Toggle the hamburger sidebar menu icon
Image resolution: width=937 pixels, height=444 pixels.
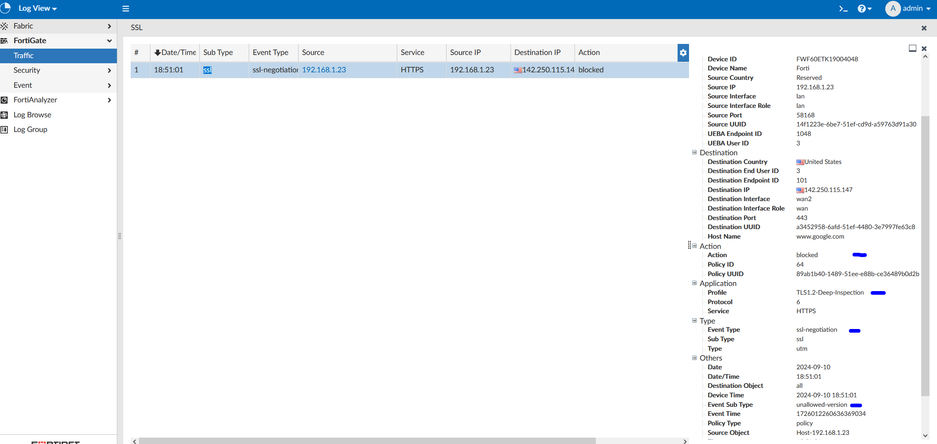click(x=125, y=9)
